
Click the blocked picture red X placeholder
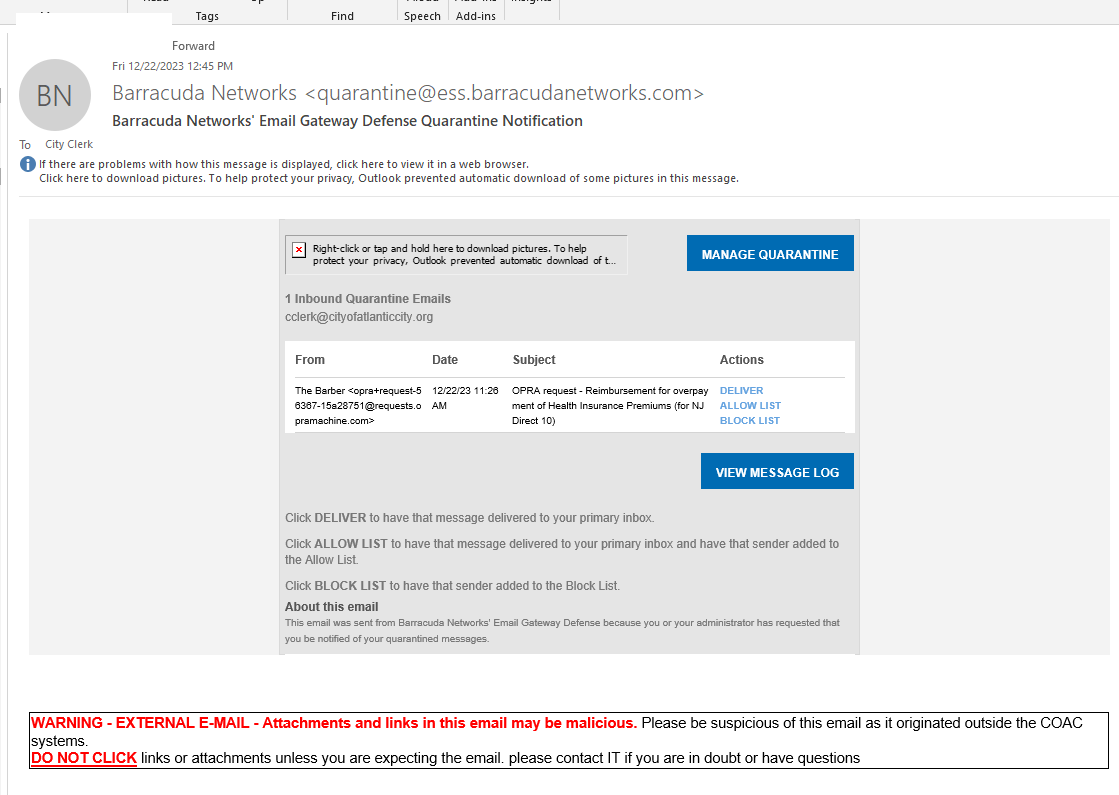pos(299,250)
